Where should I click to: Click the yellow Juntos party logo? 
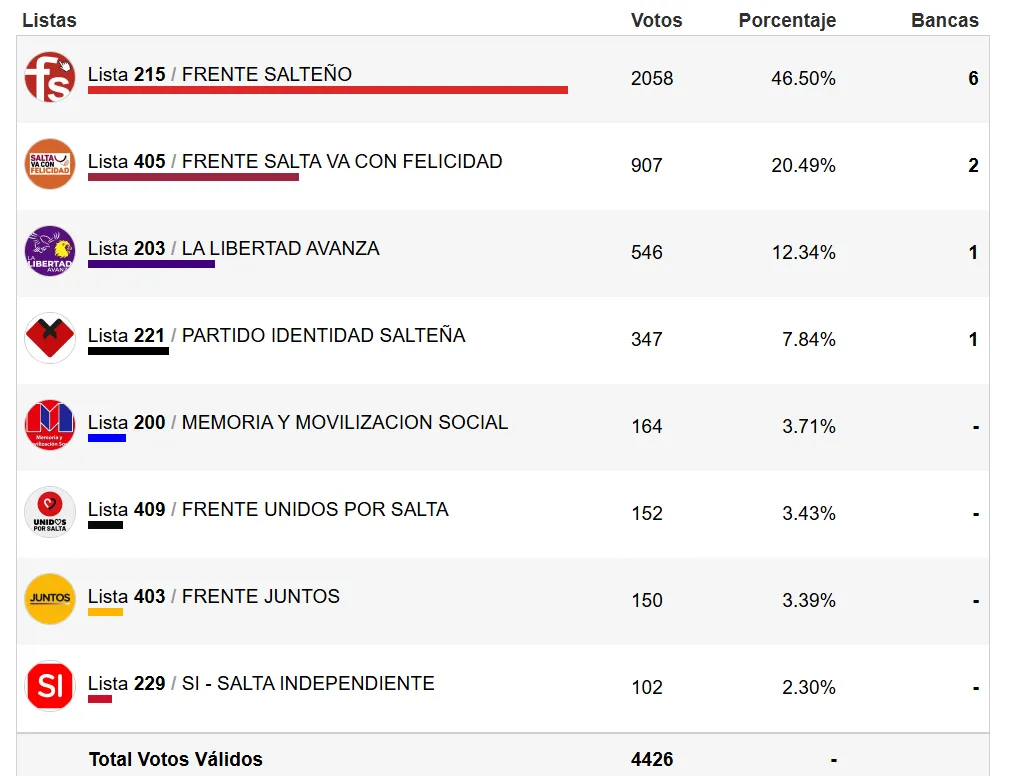[x=50, y=599]
